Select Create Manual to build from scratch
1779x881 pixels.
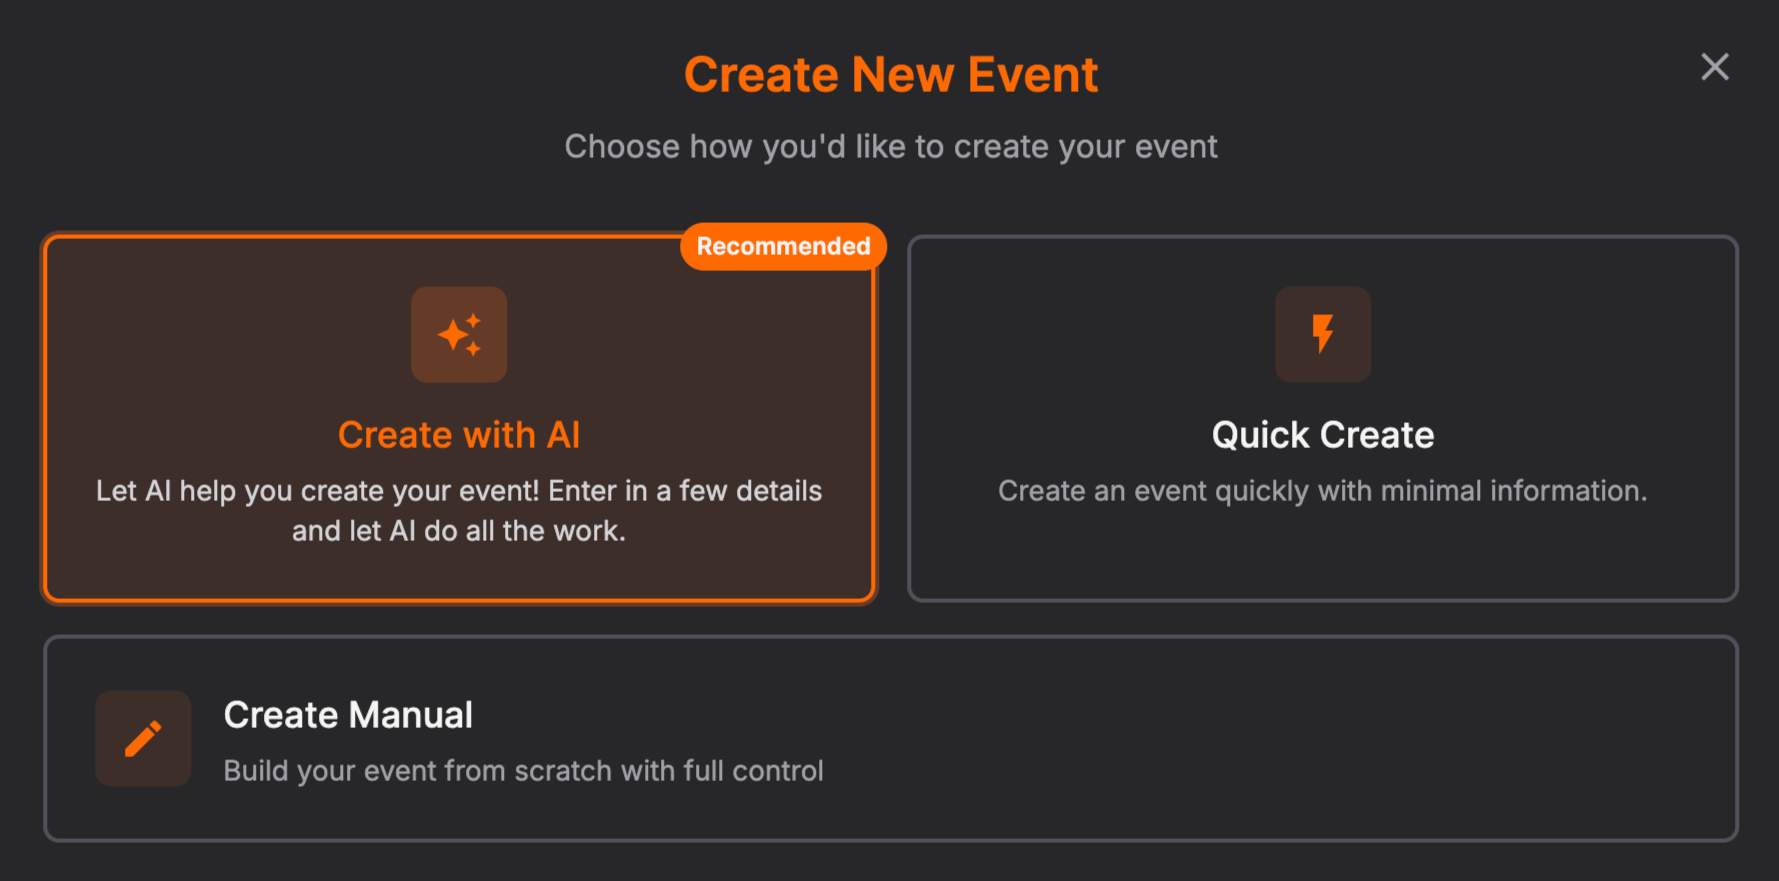(890, 738)
